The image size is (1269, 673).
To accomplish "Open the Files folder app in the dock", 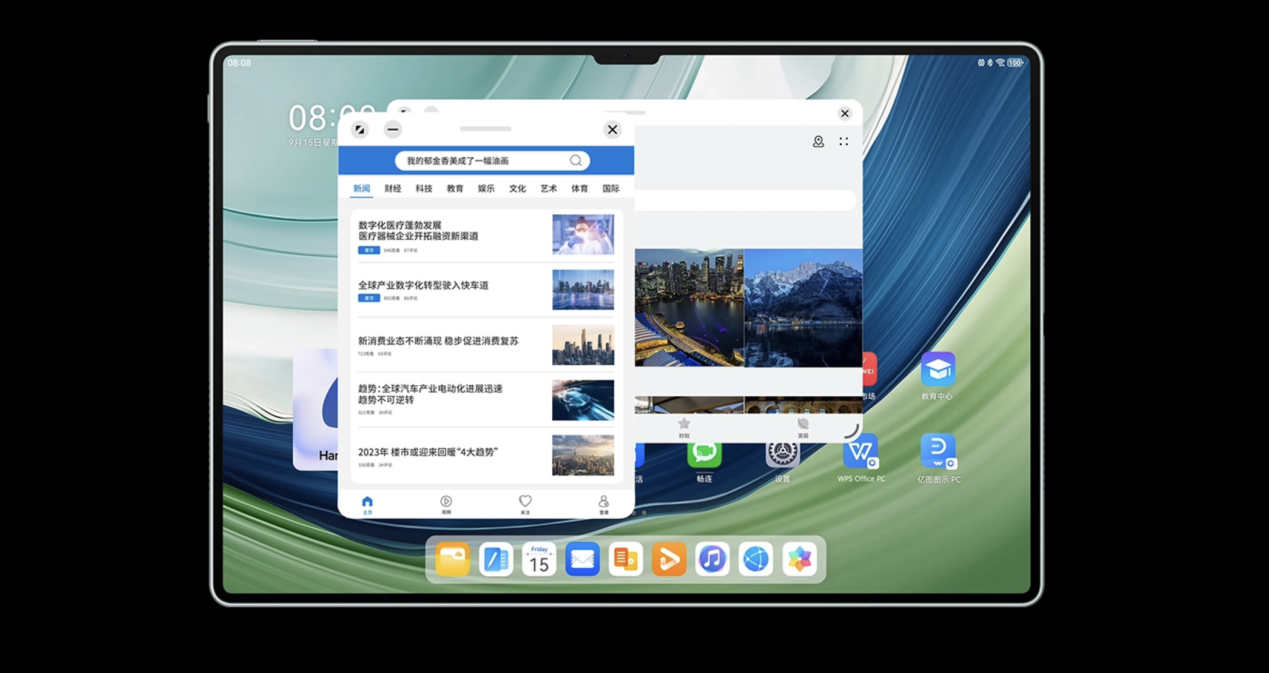I will 452,559.
